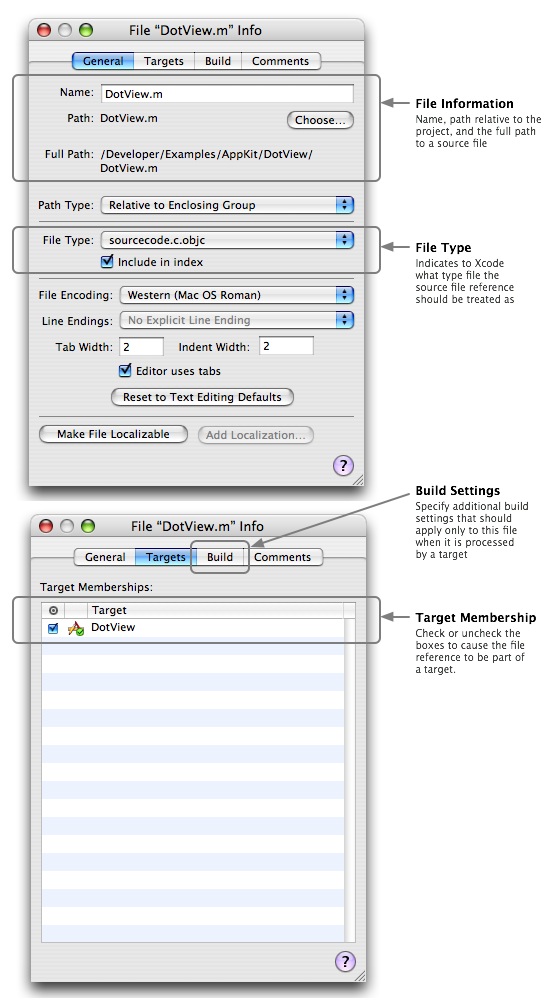Click Reset to Text Editing Defaults
This screenshot has width=558, height=1008.
pos(202,397)
